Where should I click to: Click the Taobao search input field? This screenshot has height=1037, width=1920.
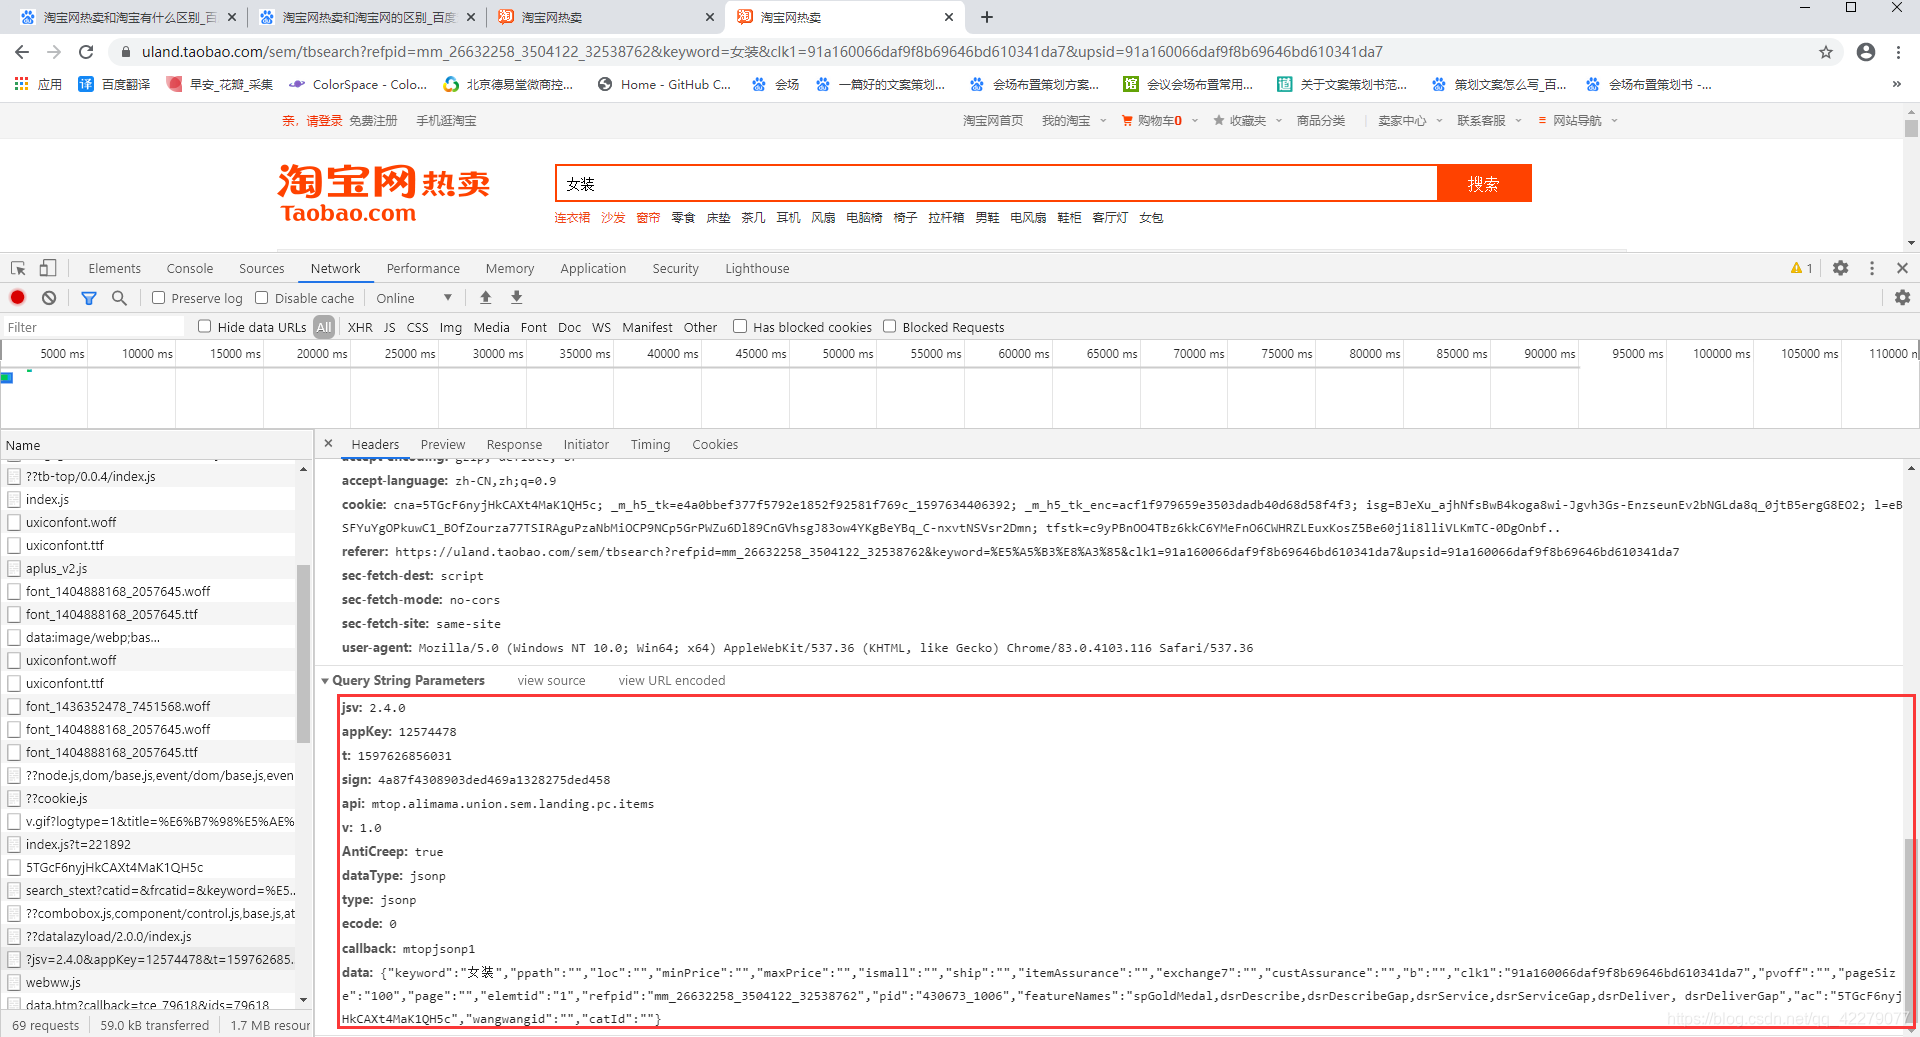(996, 183)
